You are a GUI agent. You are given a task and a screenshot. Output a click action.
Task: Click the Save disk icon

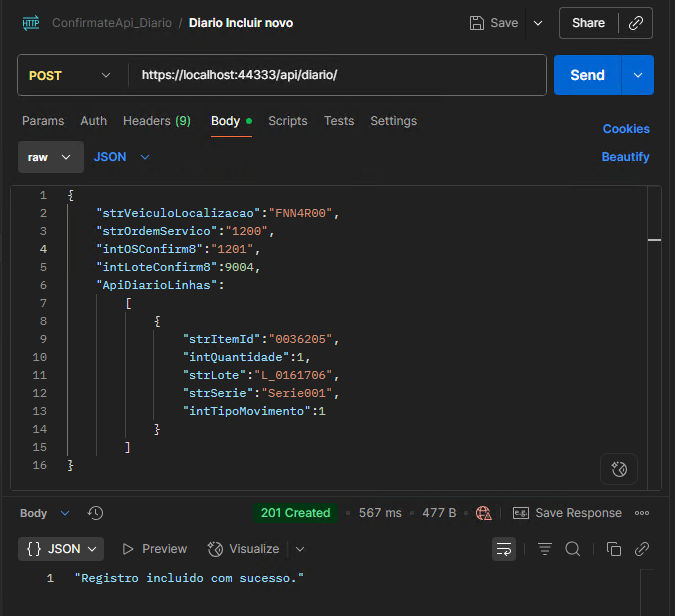[x=477, y=23]
